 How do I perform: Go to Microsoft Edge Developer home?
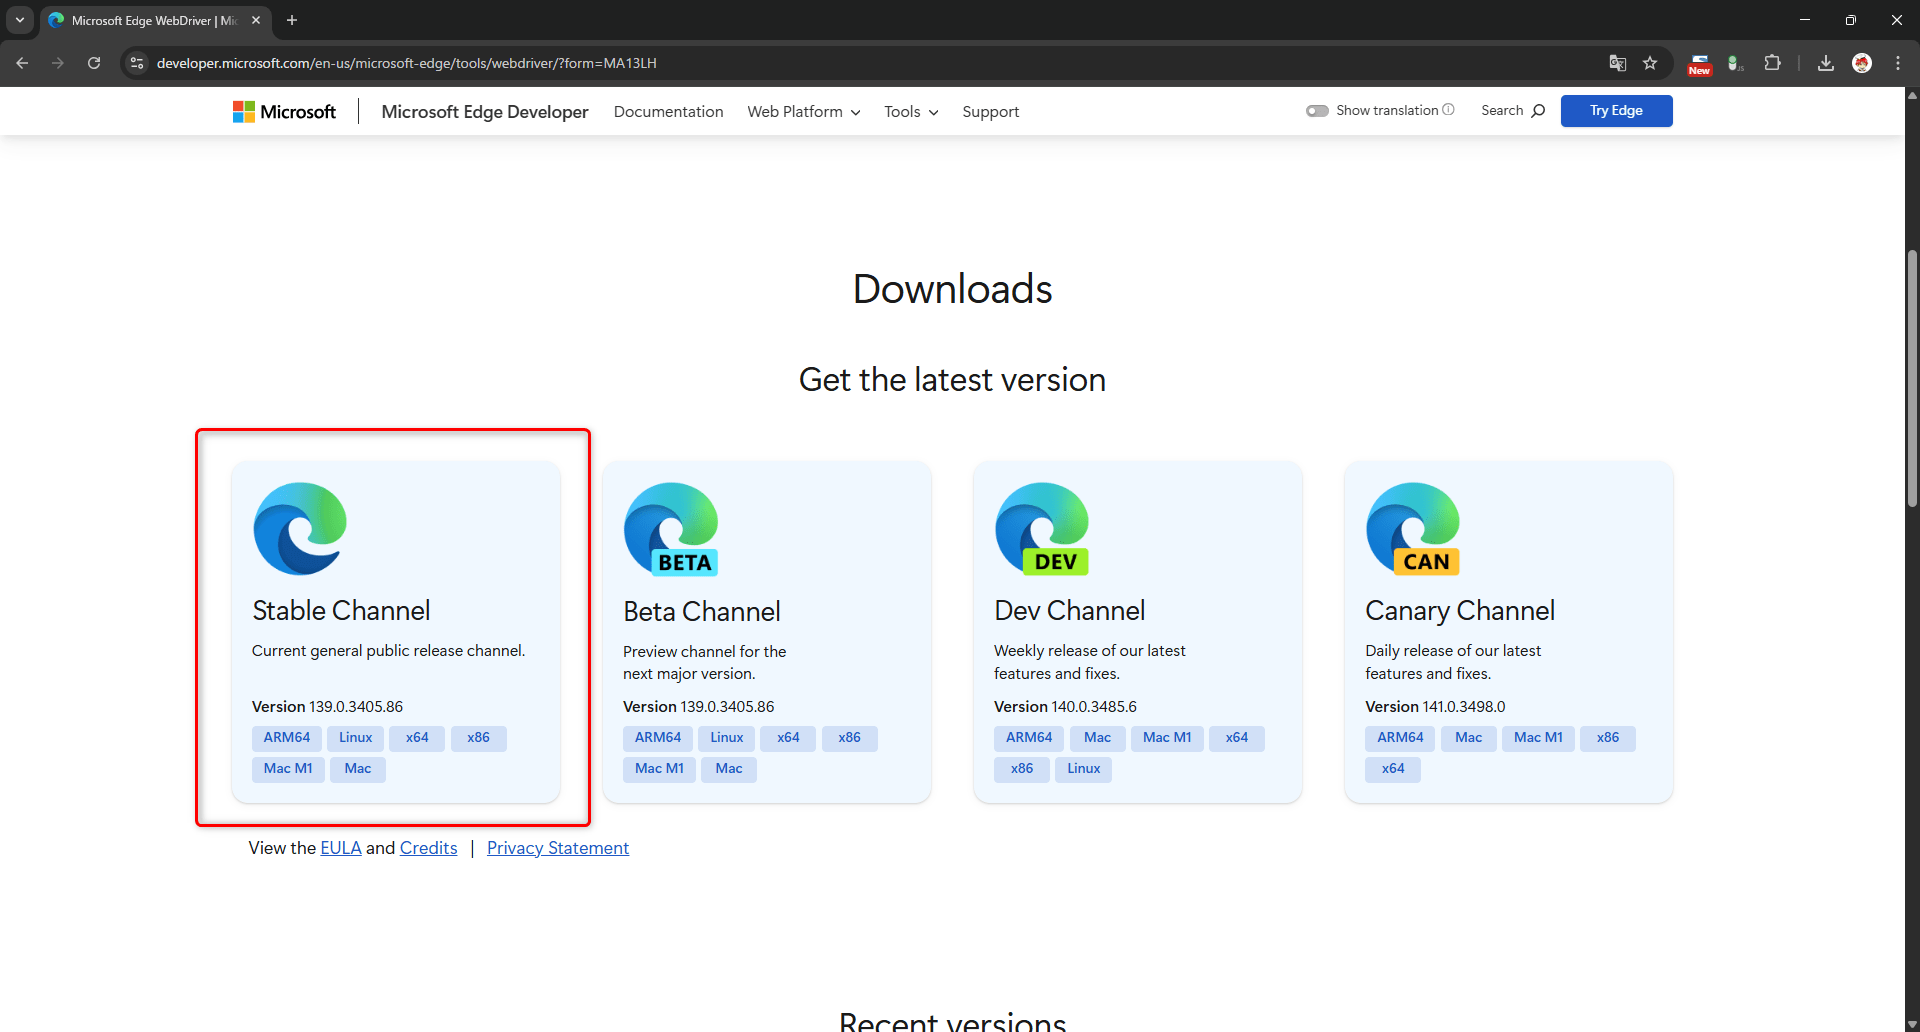click(485, 112)
